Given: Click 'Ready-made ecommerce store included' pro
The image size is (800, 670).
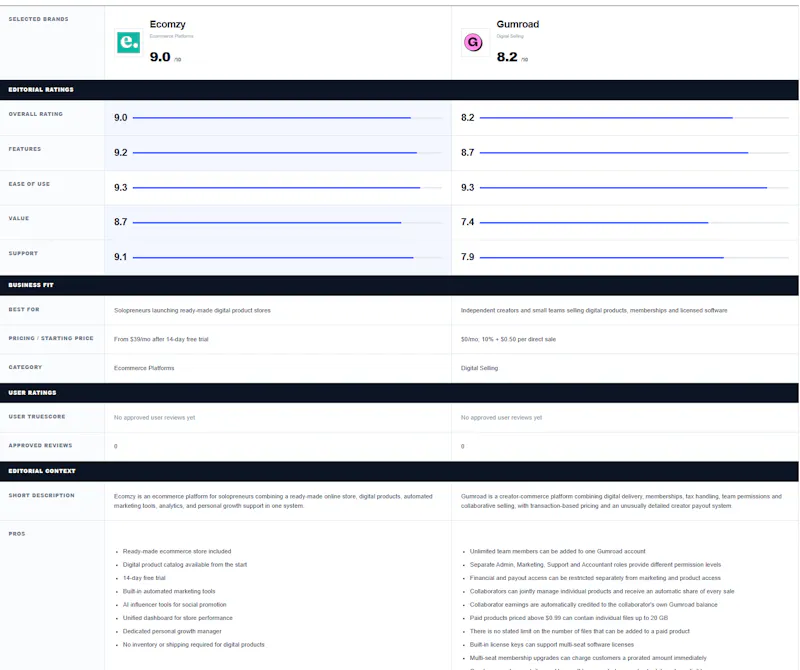Looking at the screenshot, I should click(177, 552).
